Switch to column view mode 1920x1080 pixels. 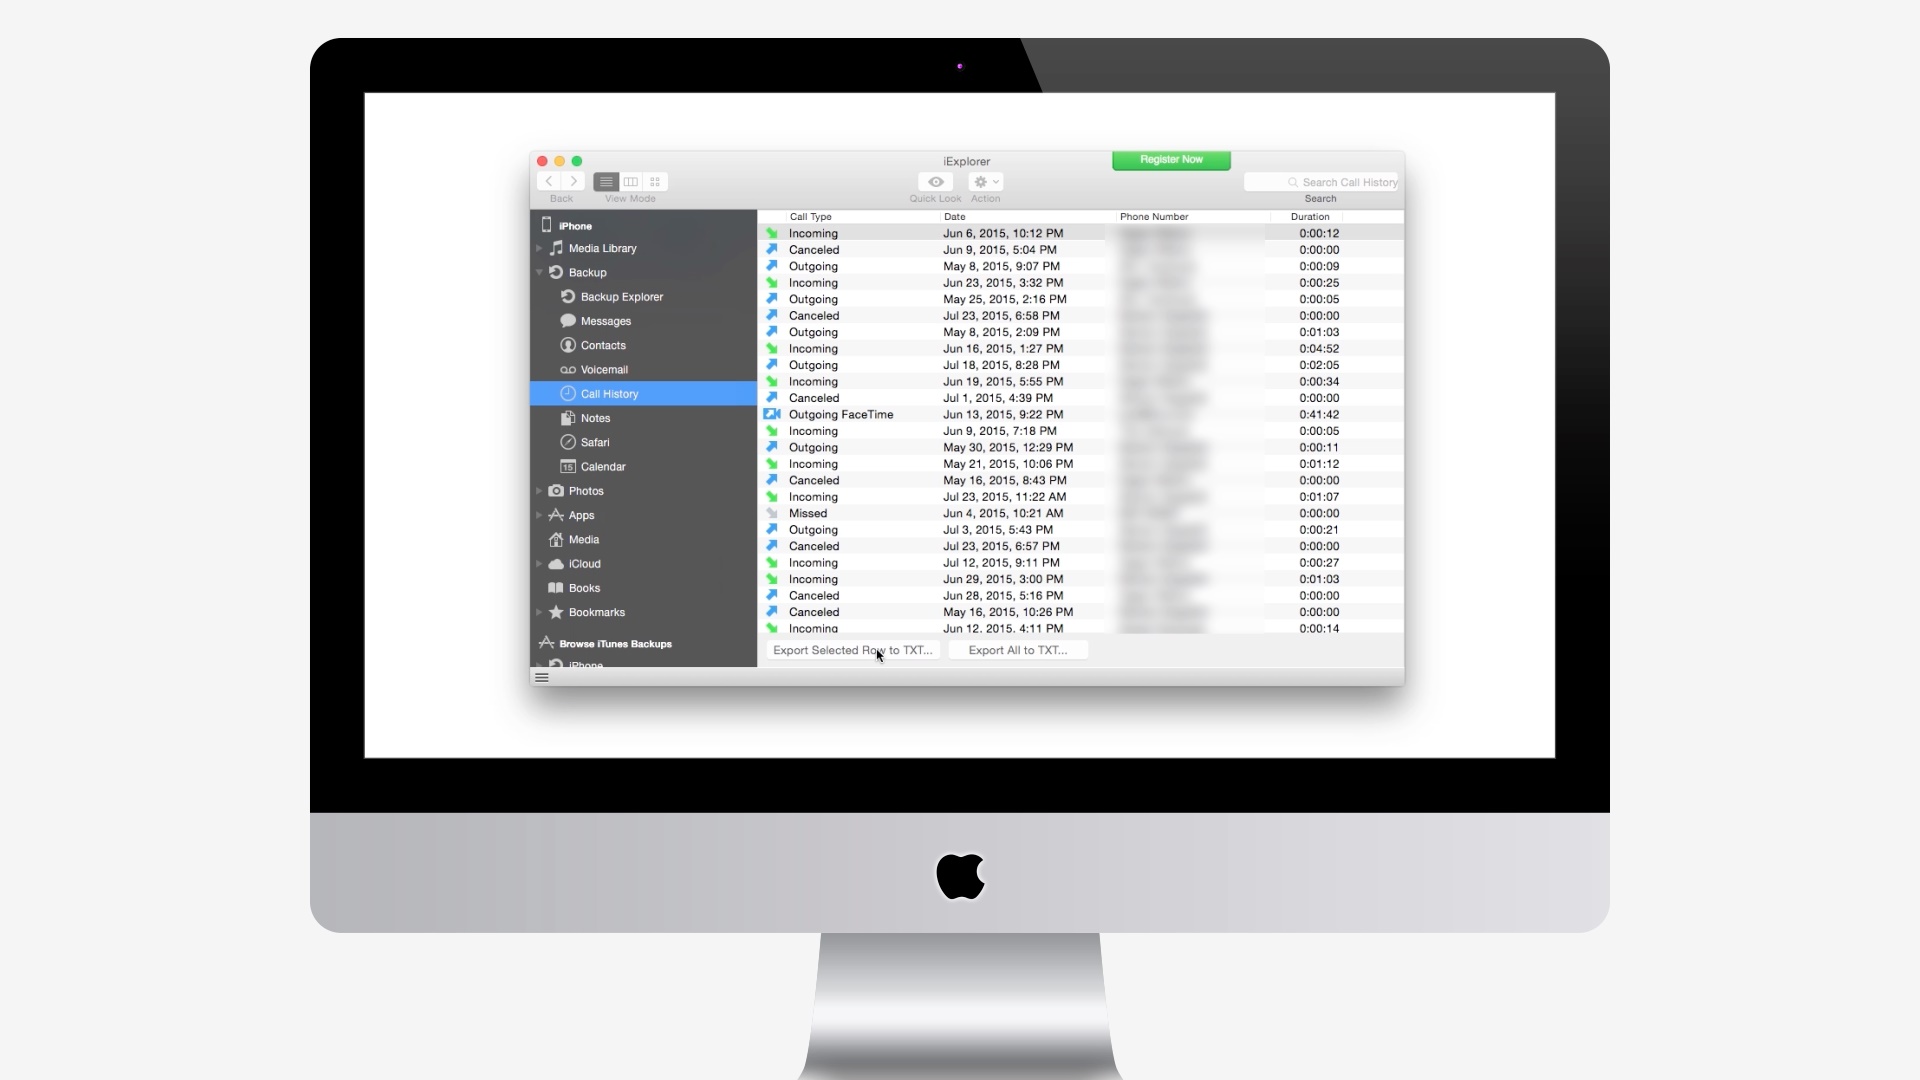pyautogui.click(x=631, y=182)
